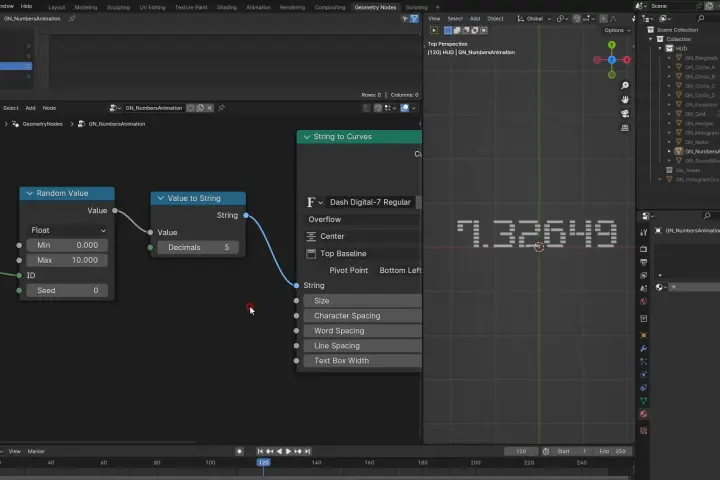Image resolution: width=720 pixels, height=480 pixels.
Task: Jump to the timeline end frame
Action: point(308,452)
